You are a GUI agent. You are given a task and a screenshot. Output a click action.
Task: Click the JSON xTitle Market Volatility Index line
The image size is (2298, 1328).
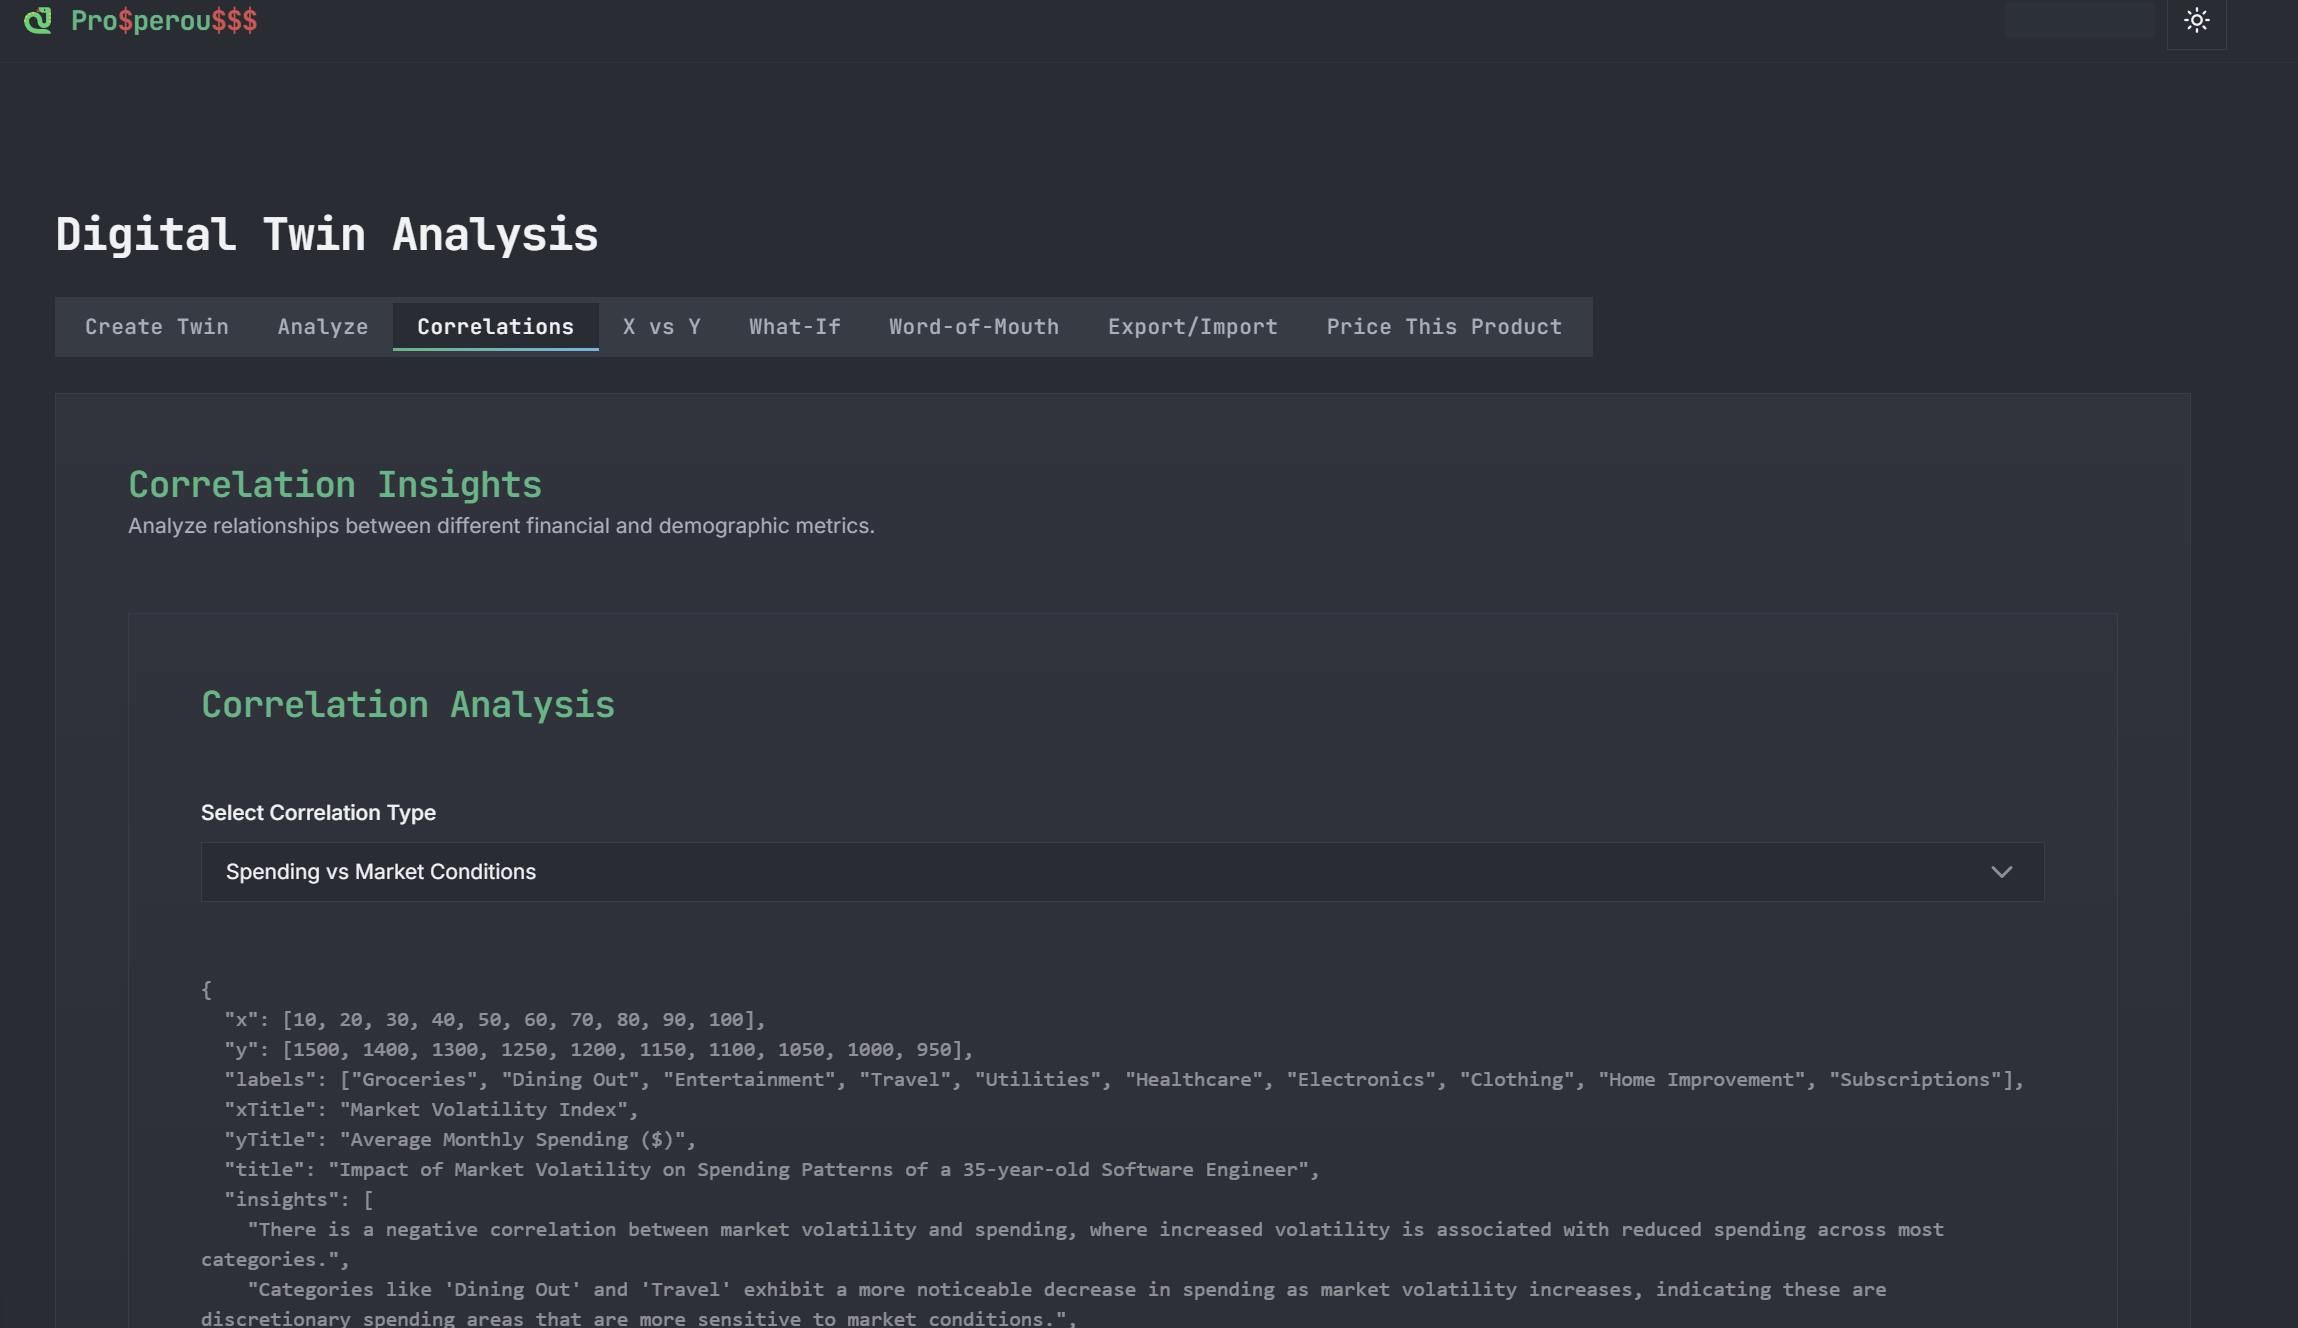pyautogui.click(x=430, y=1110)
